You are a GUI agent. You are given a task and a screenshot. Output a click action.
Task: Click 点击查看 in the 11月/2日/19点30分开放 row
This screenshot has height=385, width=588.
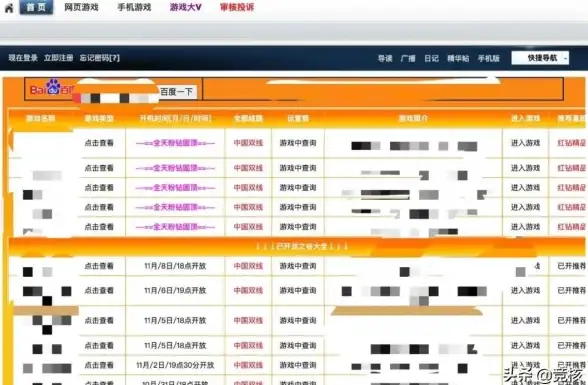click(x=99, y=365)
